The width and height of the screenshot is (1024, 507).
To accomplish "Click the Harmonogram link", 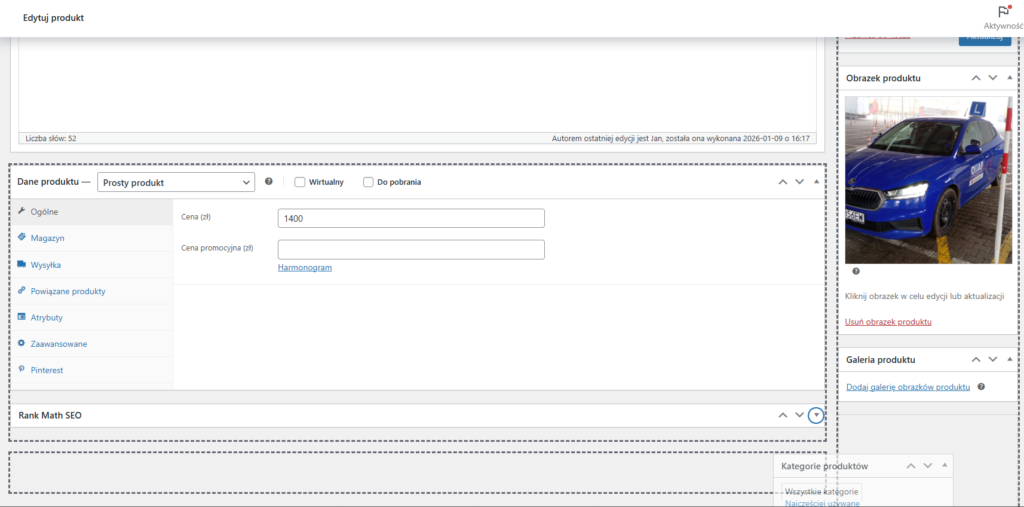I will (x=304, y=268).
